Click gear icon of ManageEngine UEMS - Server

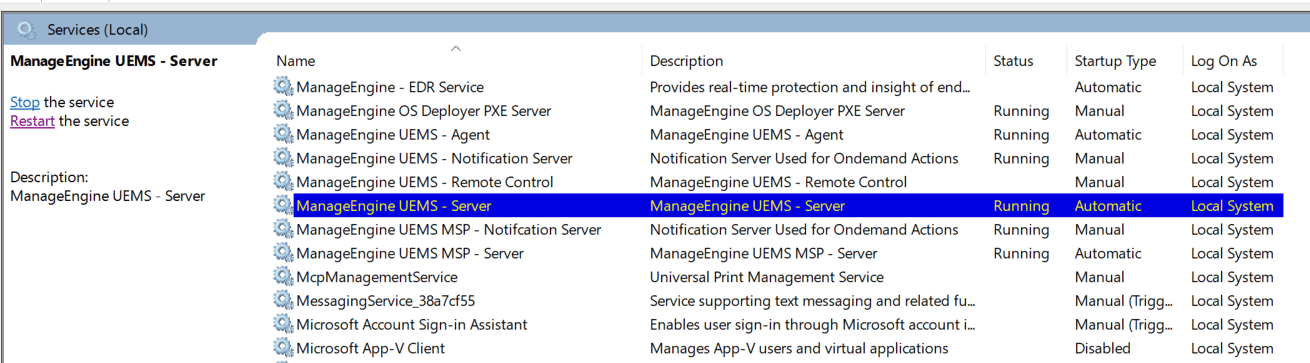[x=284, y=206]
